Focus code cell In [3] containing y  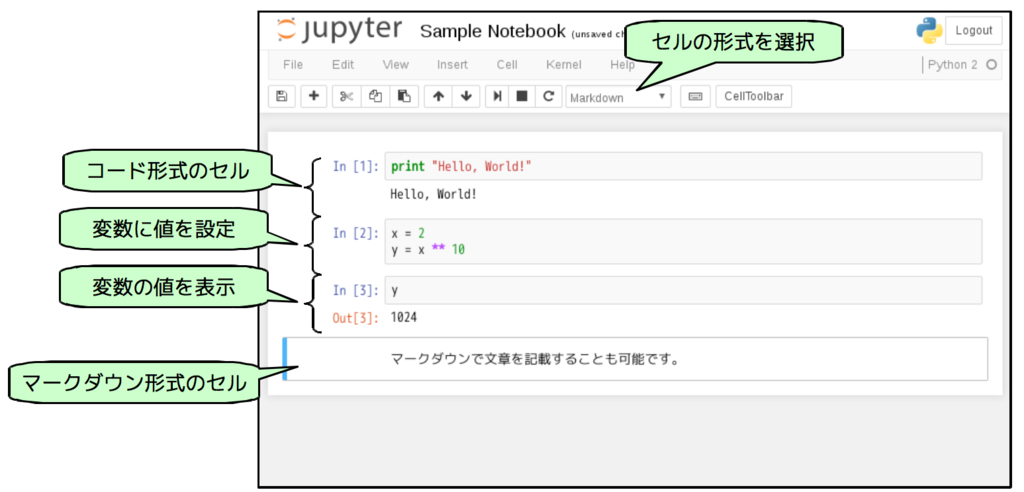(x=683, y=290)
